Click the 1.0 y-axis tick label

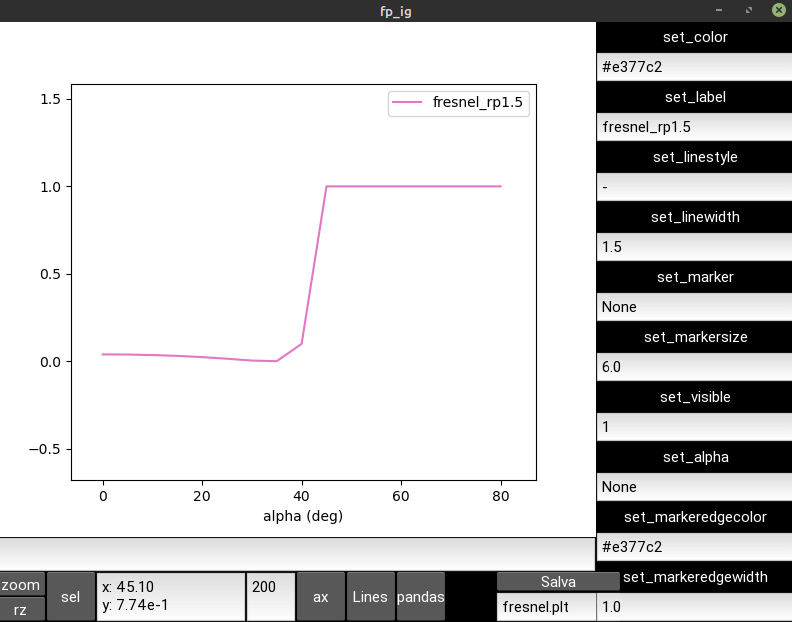pyautogui.click(x=51, y=187)
